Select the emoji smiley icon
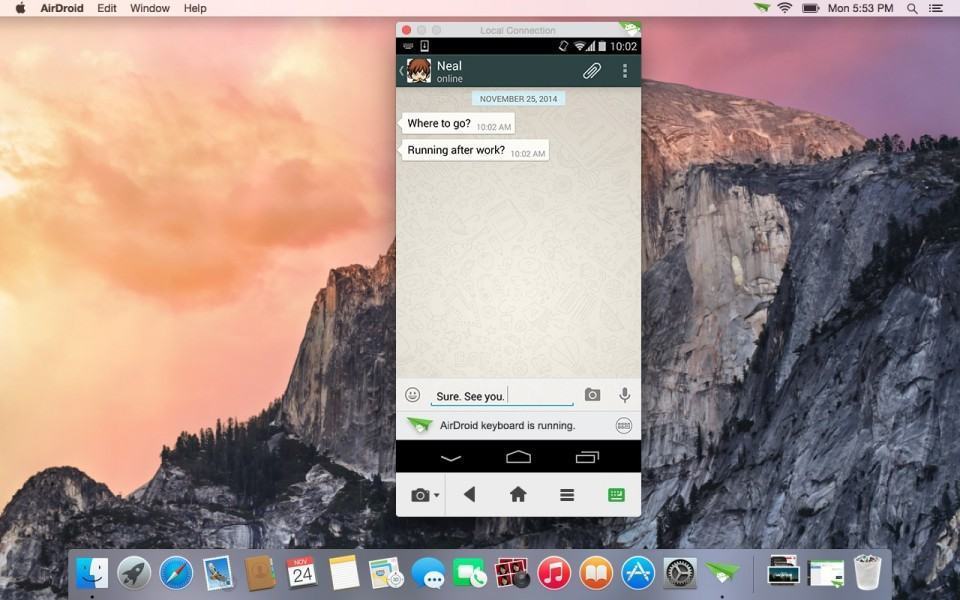This screenshot has width=960, height=600. 412,395
